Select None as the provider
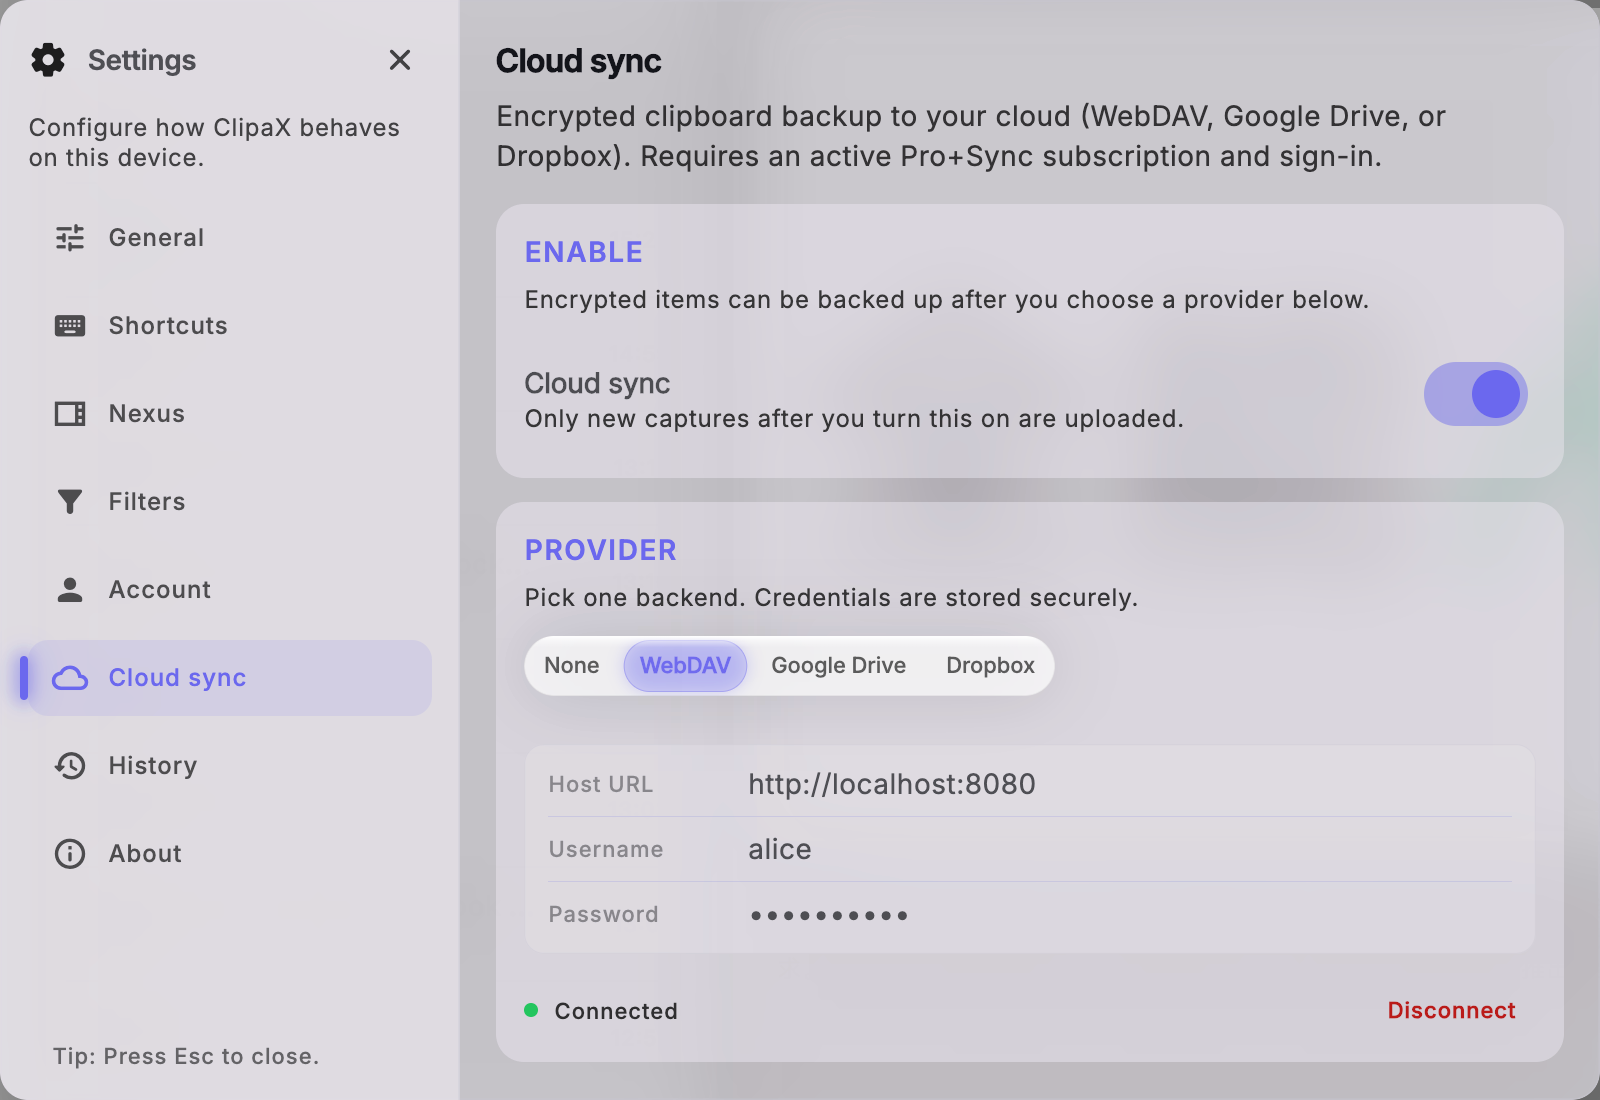 (x=572, y=666)
